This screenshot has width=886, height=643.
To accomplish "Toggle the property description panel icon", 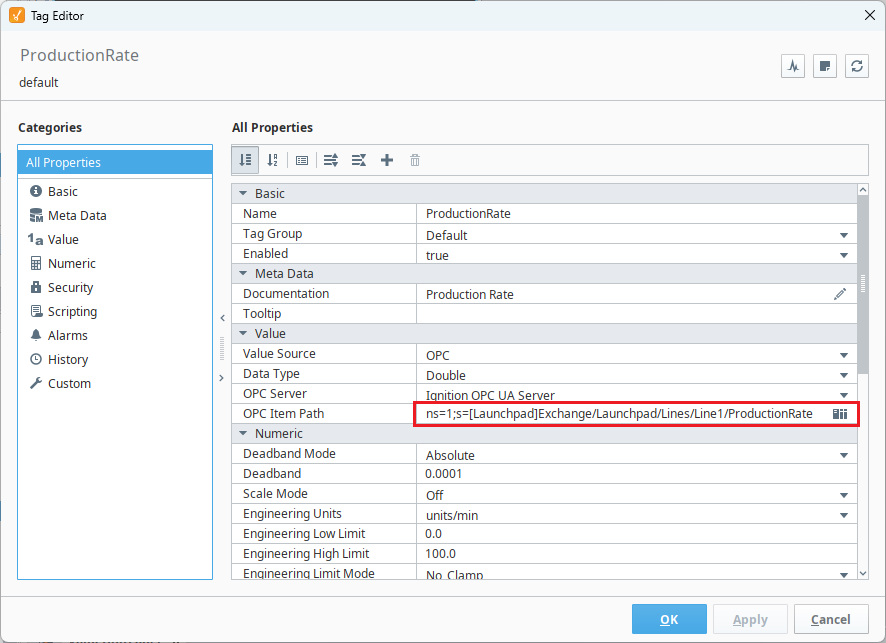I will 302,160.
